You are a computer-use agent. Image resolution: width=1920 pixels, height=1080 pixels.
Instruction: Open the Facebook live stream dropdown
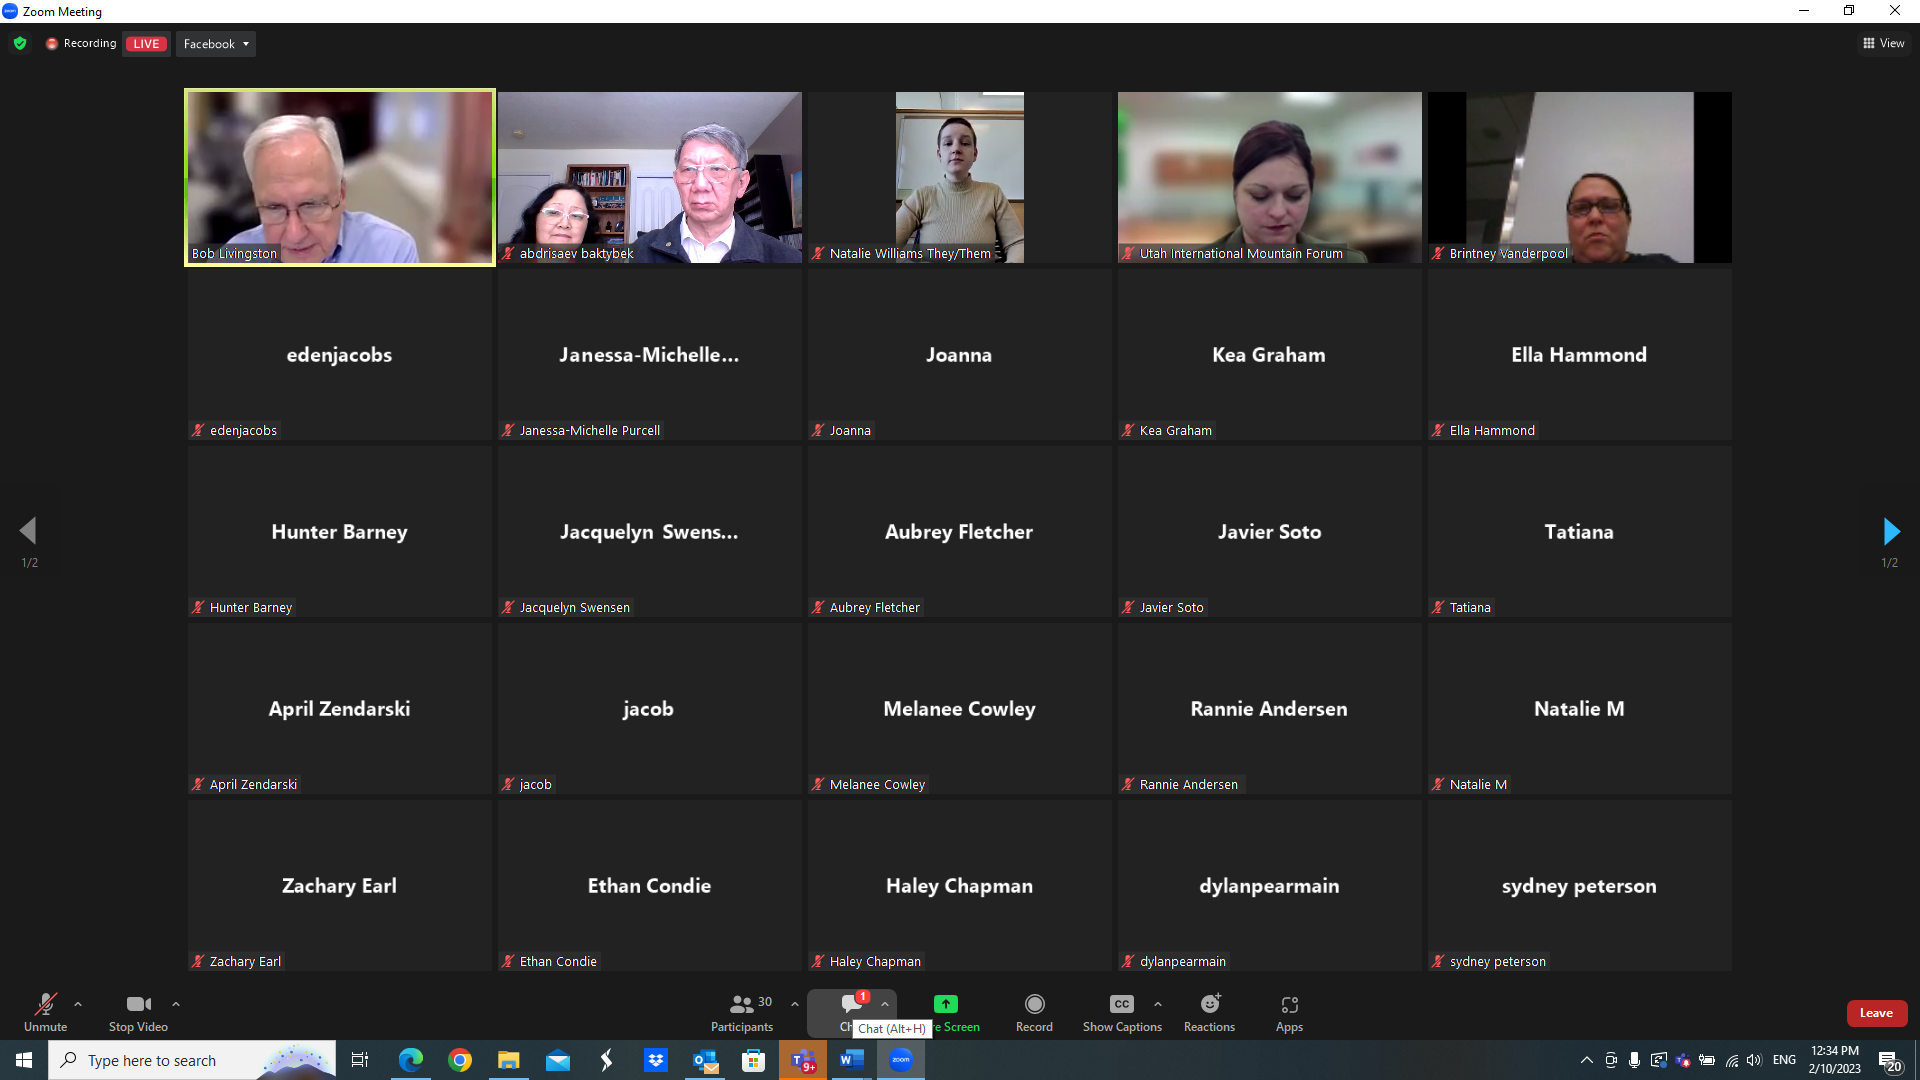click(x=216, y=44)
